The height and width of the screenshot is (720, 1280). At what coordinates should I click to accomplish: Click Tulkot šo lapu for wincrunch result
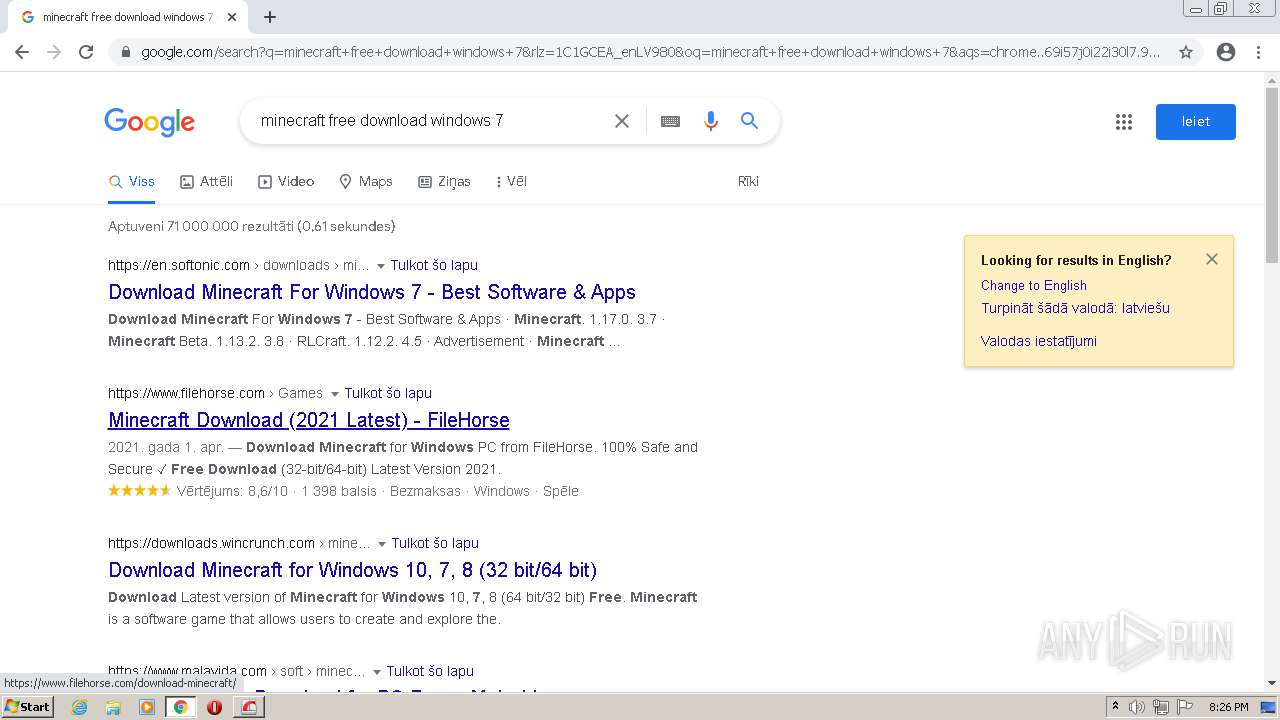click(x=435, y=543)
